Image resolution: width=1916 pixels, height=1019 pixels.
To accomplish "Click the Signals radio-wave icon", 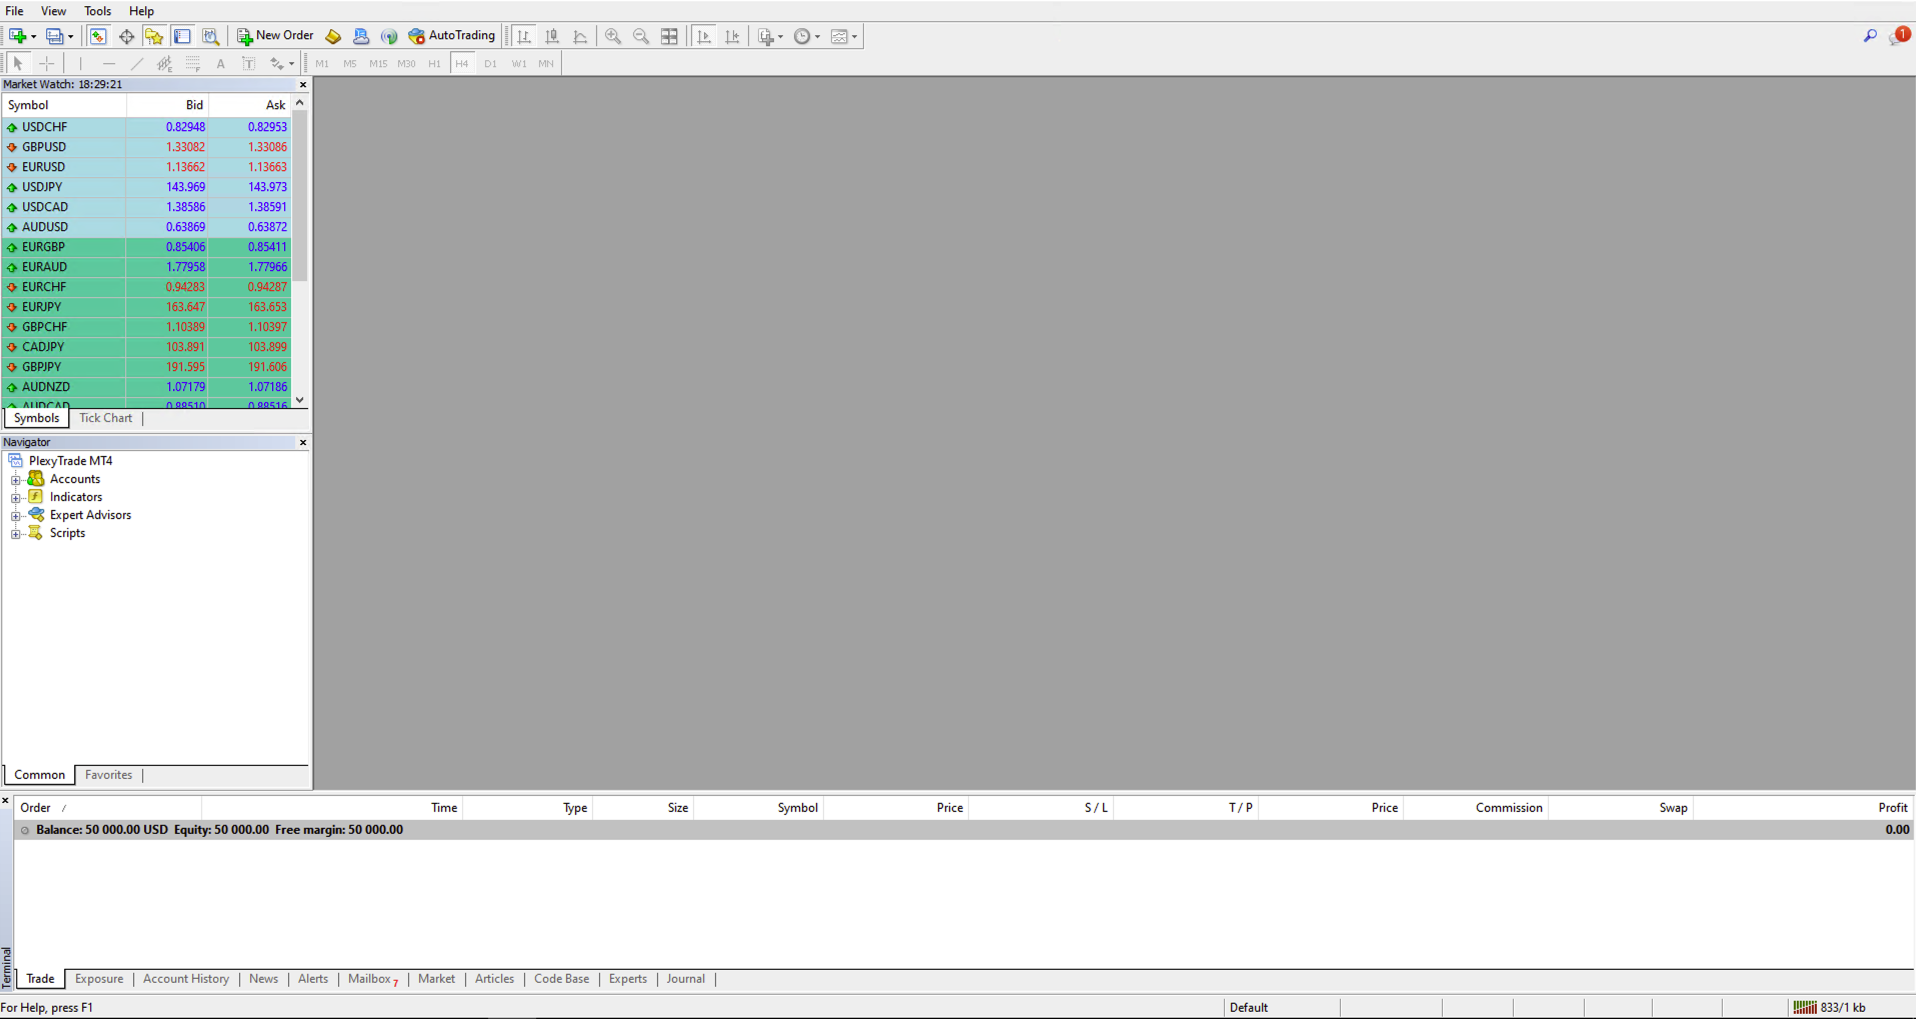I will (x=389, y=36).
